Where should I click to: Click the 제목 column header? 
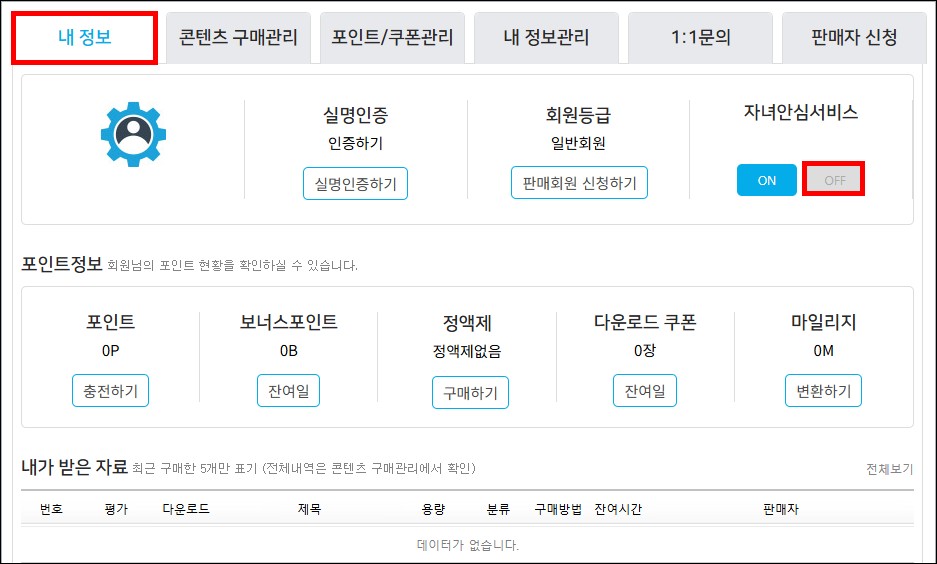click(310, 509)
